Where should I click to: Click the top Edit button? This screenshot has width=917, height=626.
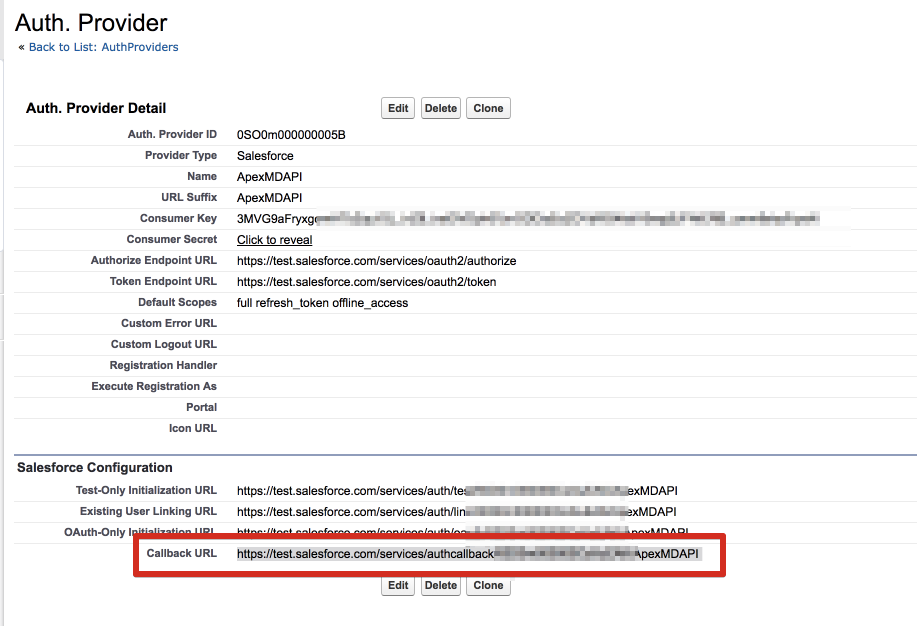pos(398,108)
